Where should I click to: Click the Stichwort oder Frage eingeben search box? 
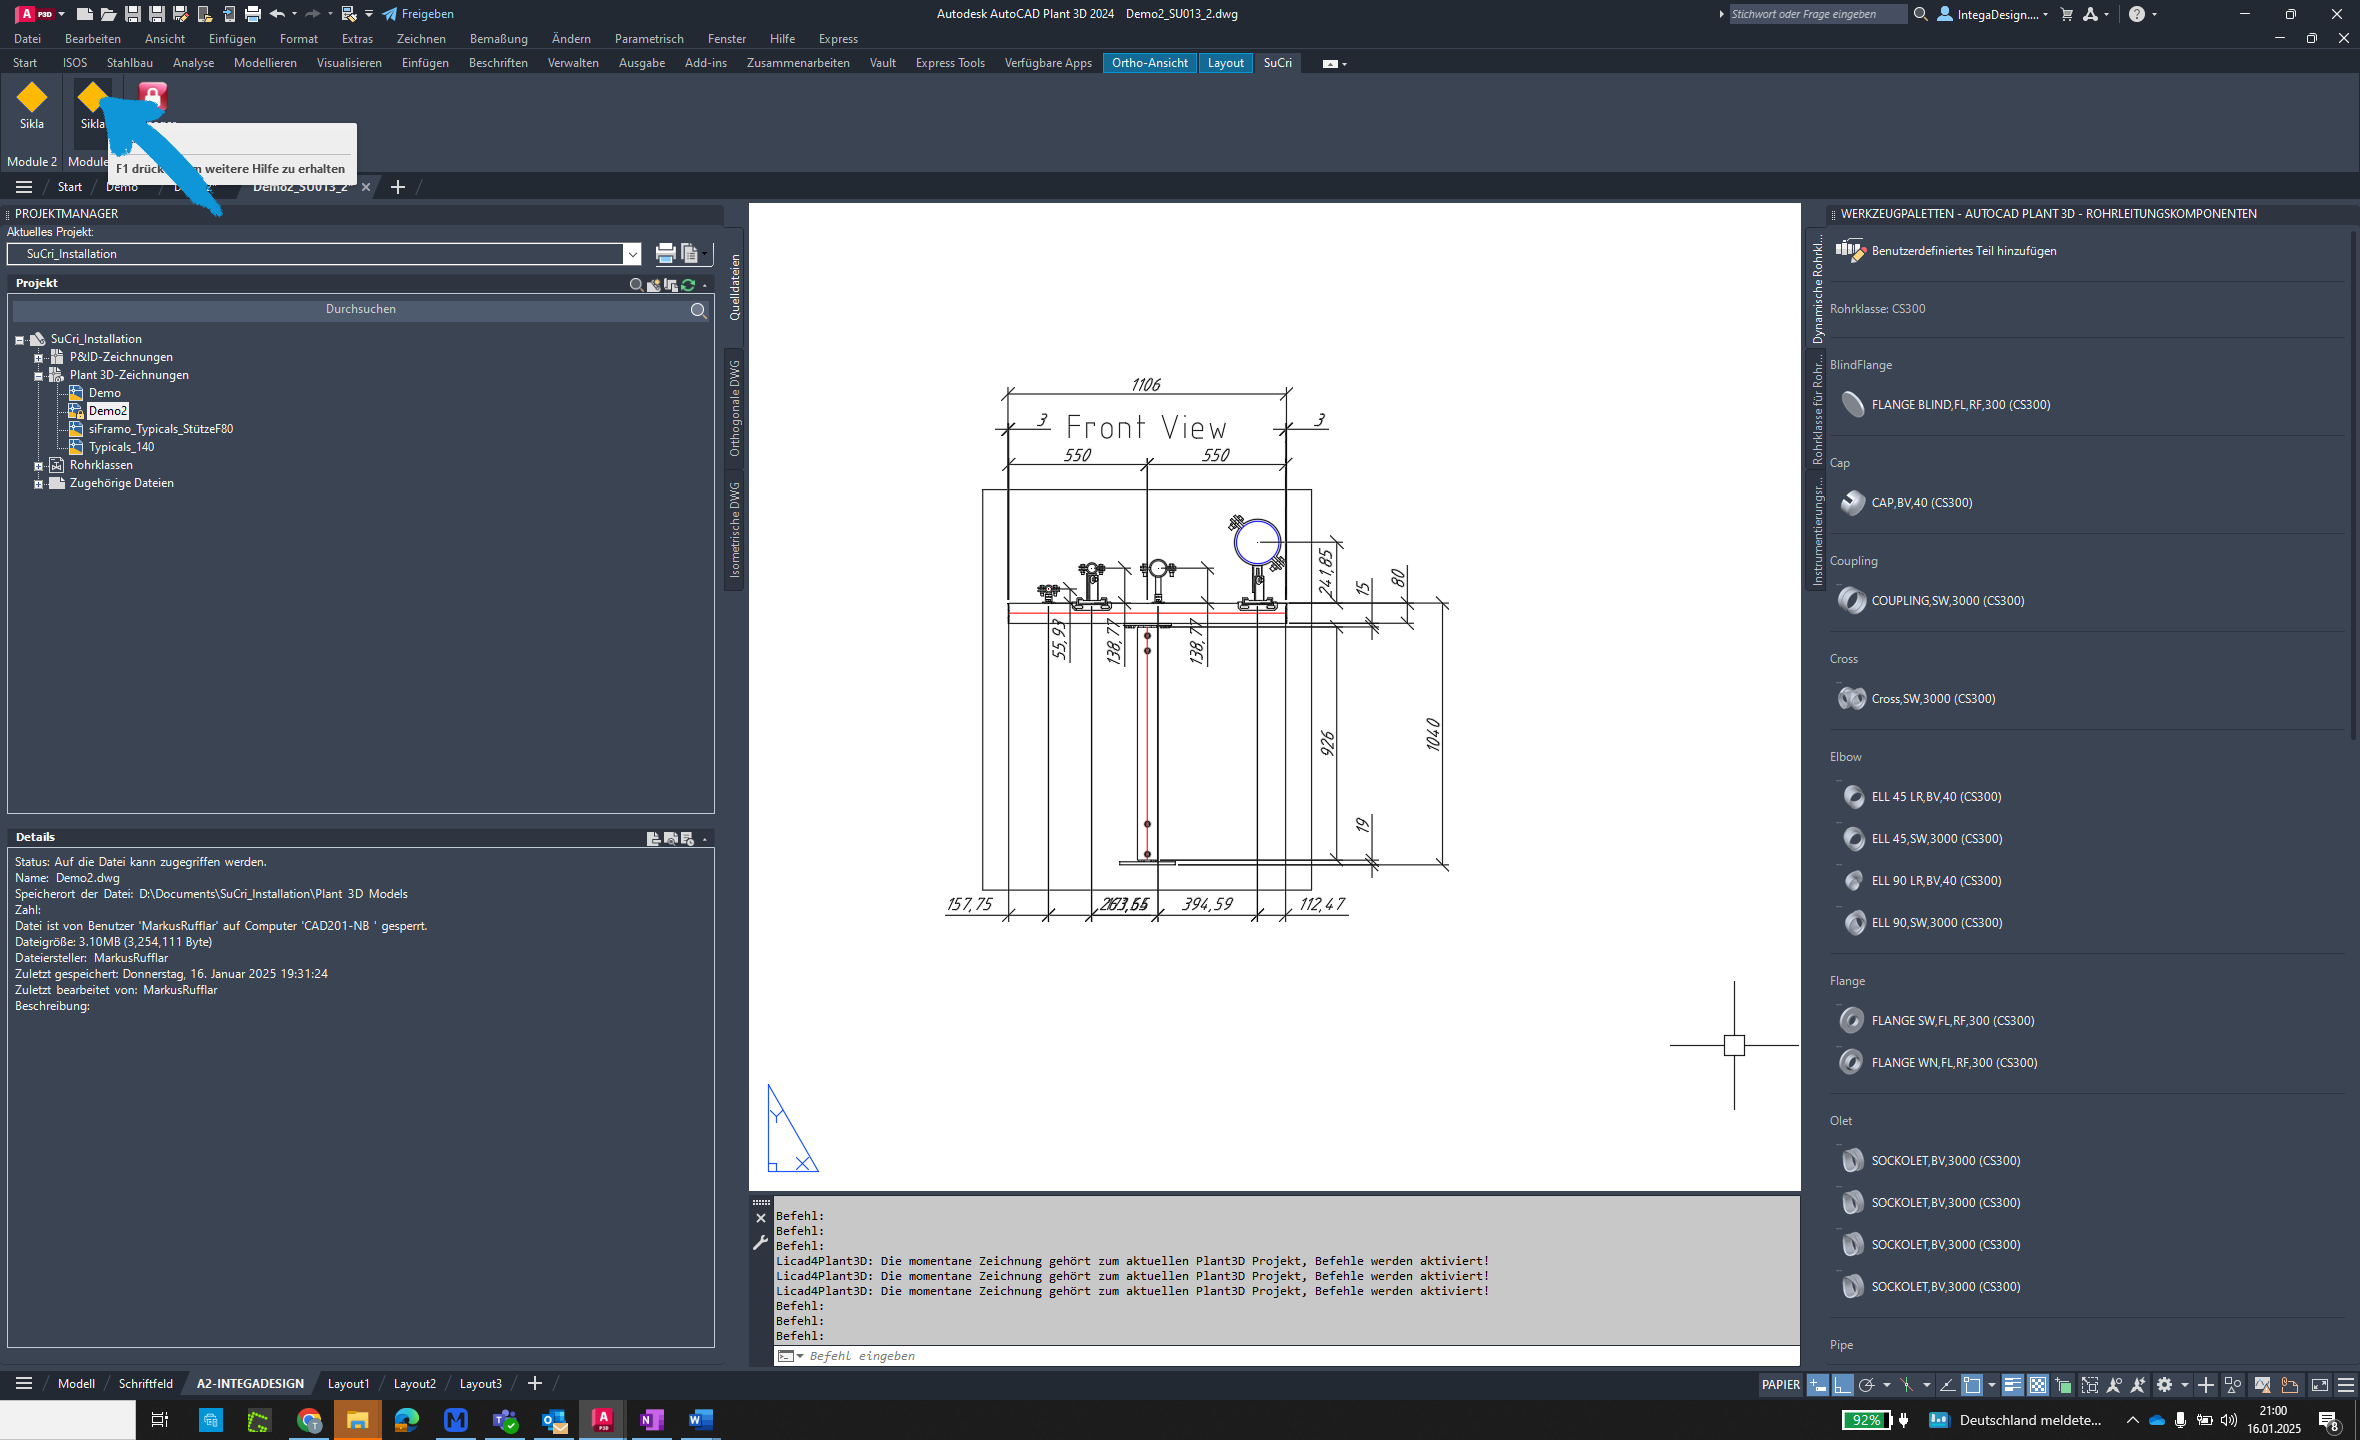click(x=1817, y=14)
